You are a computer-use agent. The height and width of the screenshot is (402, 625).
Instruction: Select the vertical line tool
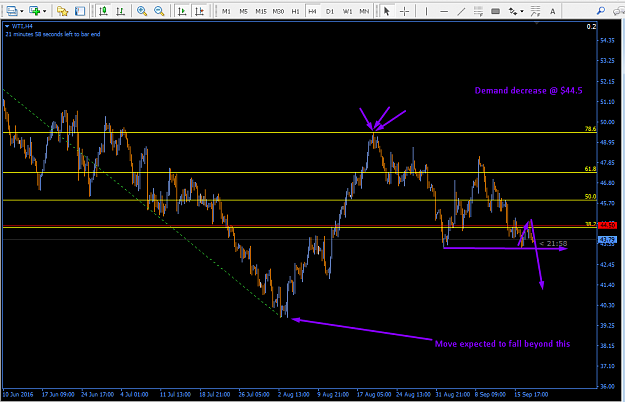(x=426, y=12)
